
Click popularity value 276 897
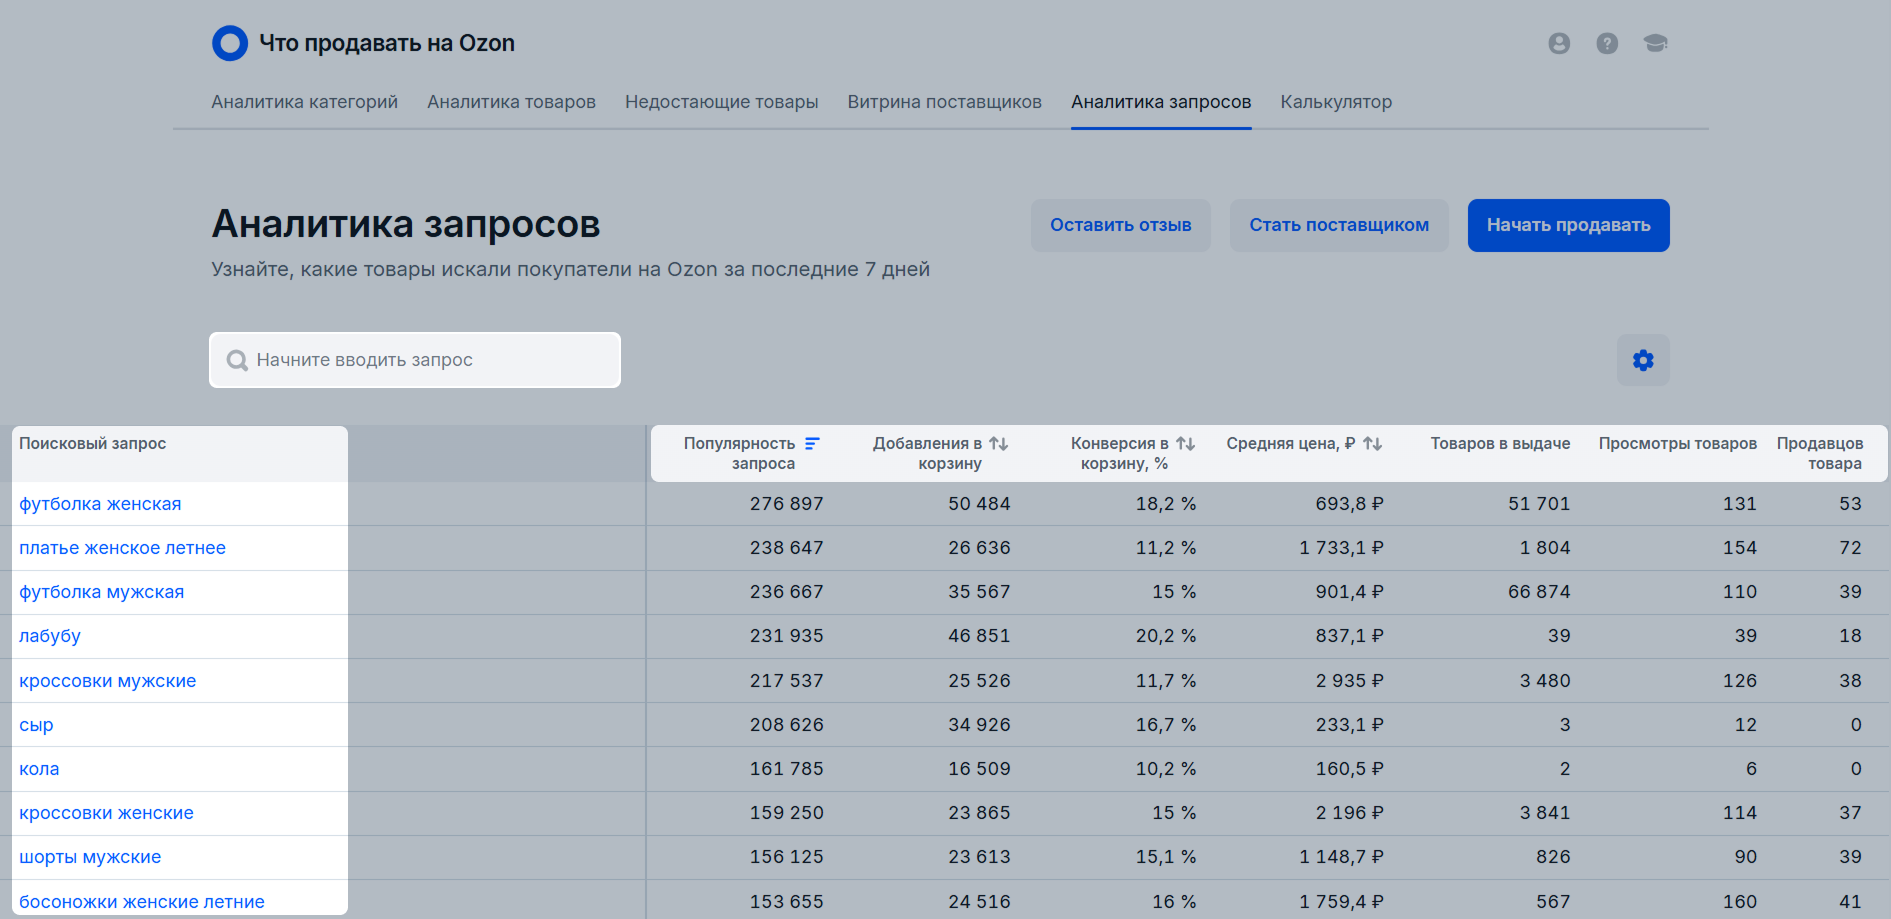click(x=786, y=504)
